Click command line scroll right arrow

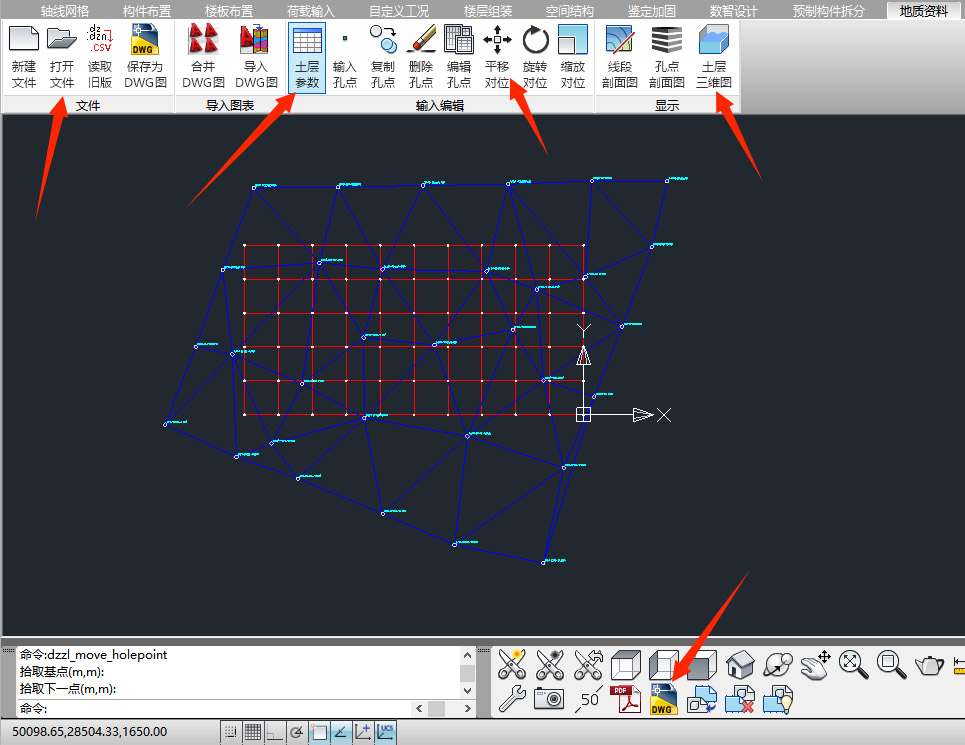click(467, 709)
